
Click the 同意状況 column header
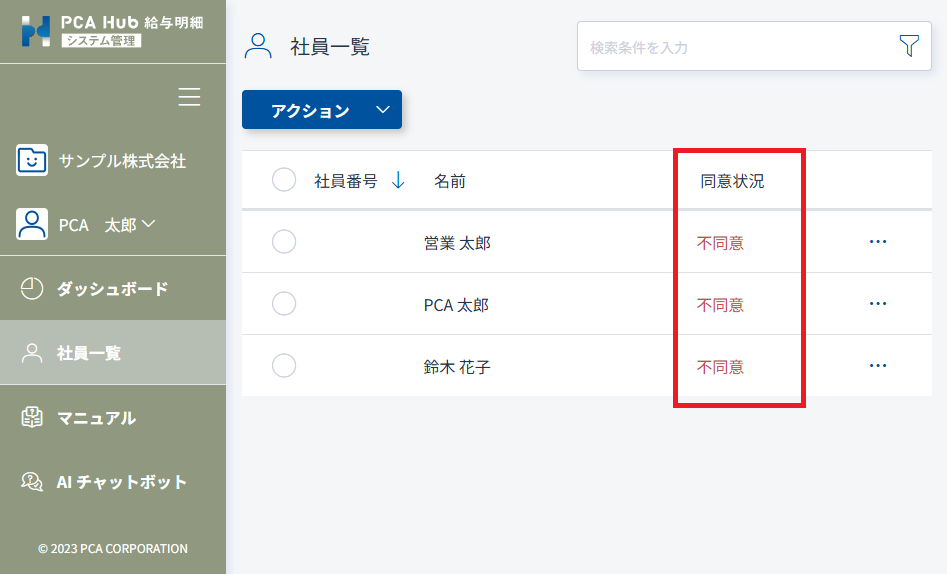click(732, 181)
